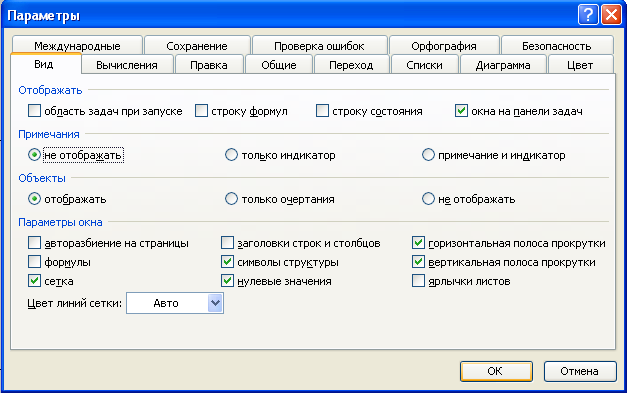Click the question mark help icon
The width and height of the screenshot is (627, 393).
(588, 15)
